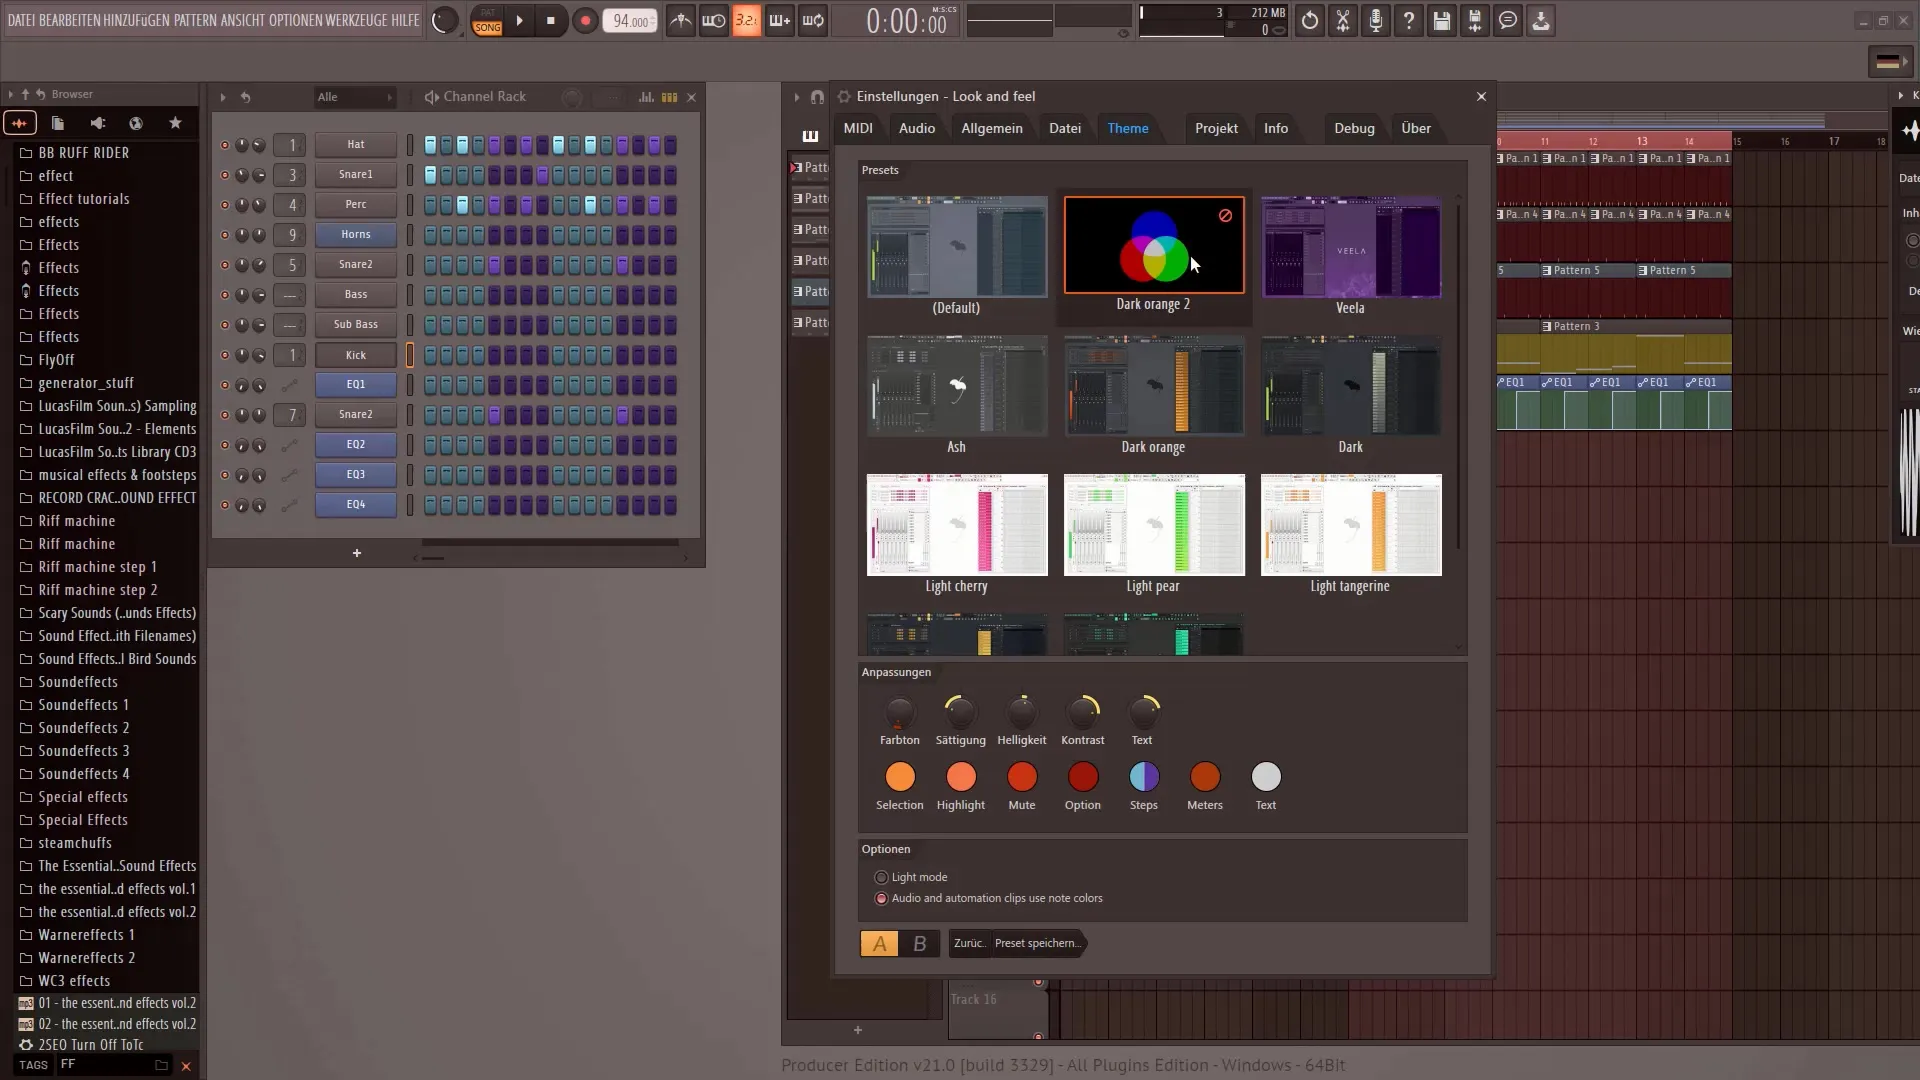Select the record button in toolbar

click(x=584, y=20)
